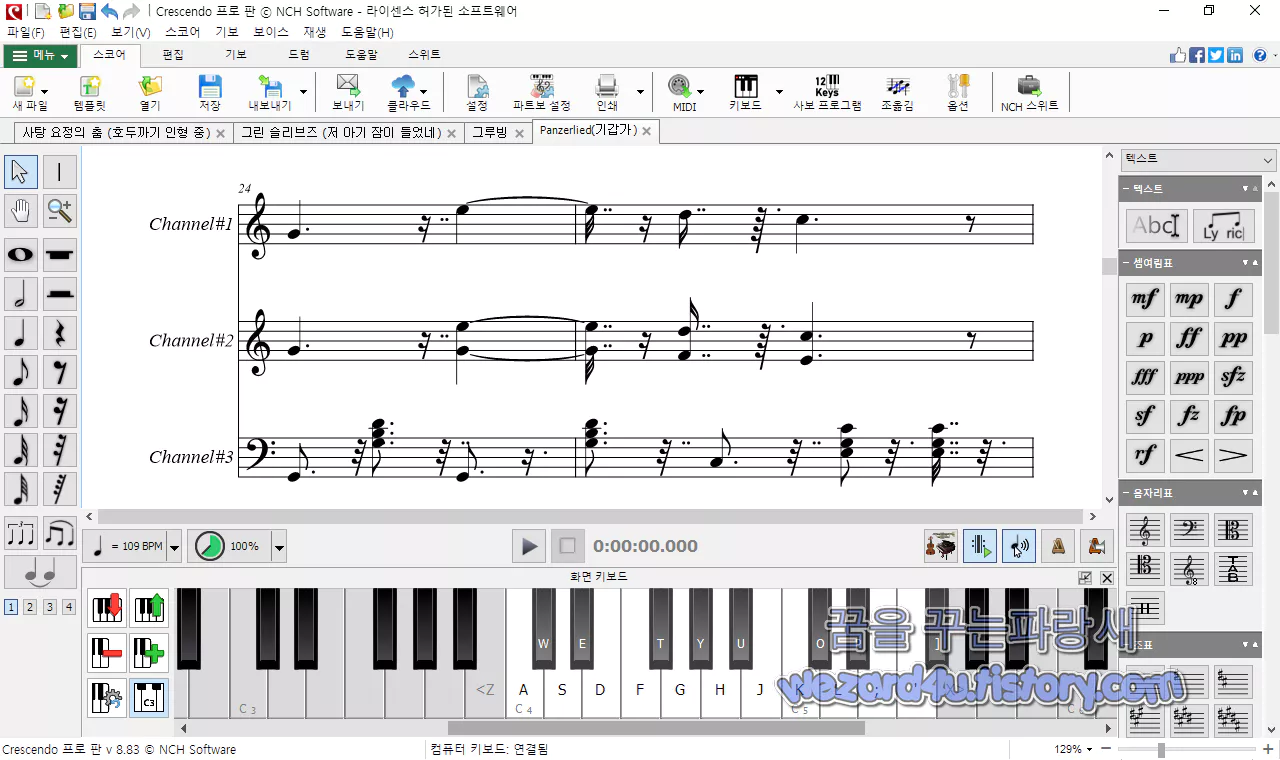
Task: Insert a crescendo hairpin
Action: tap(1189, 455)
